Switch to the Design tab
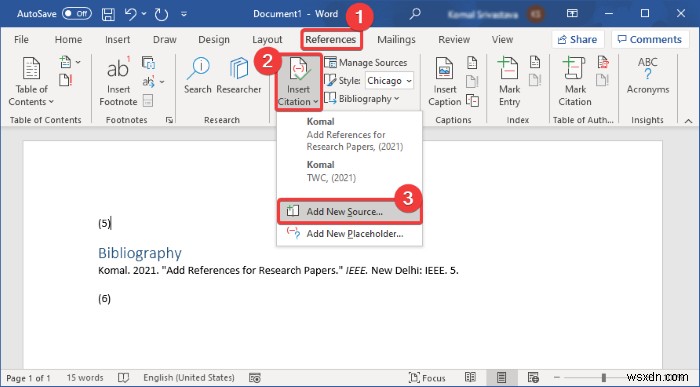Image resolution: width=700 pixels, height=387 pixels. coord(214,39)
